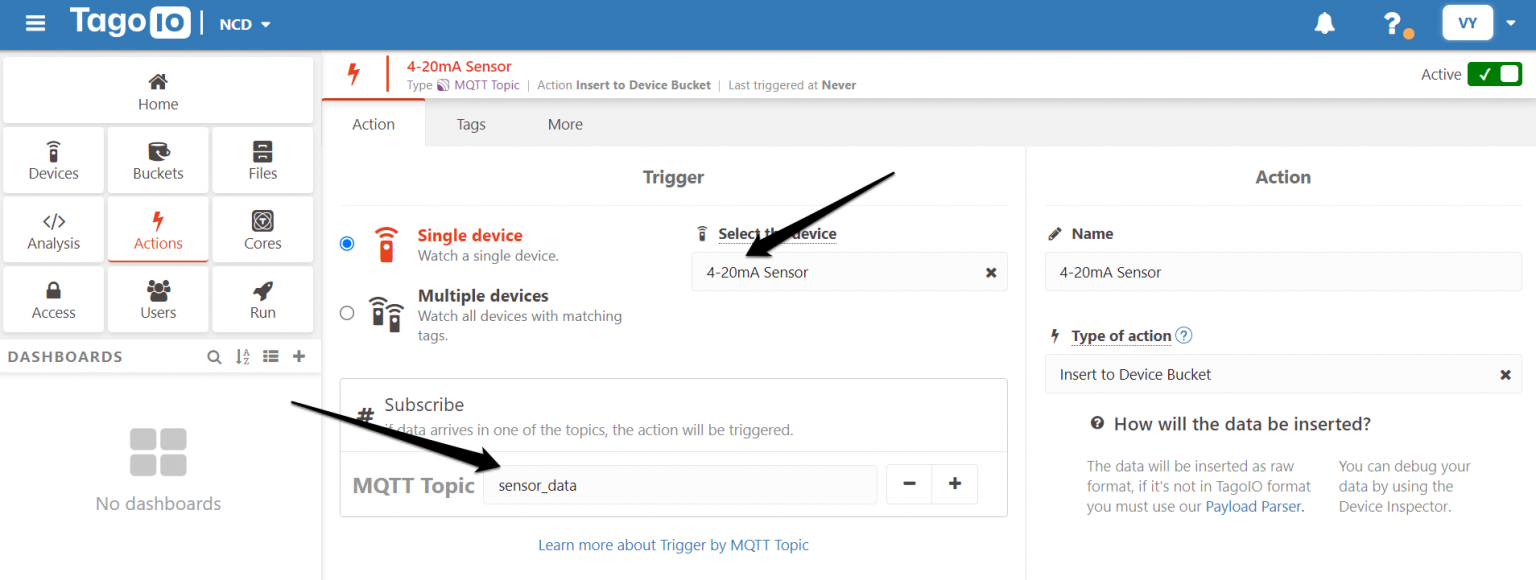Disable the action with the Active toggle
The height and width of the screenshot is (580, 1536).
[1494, 73]
